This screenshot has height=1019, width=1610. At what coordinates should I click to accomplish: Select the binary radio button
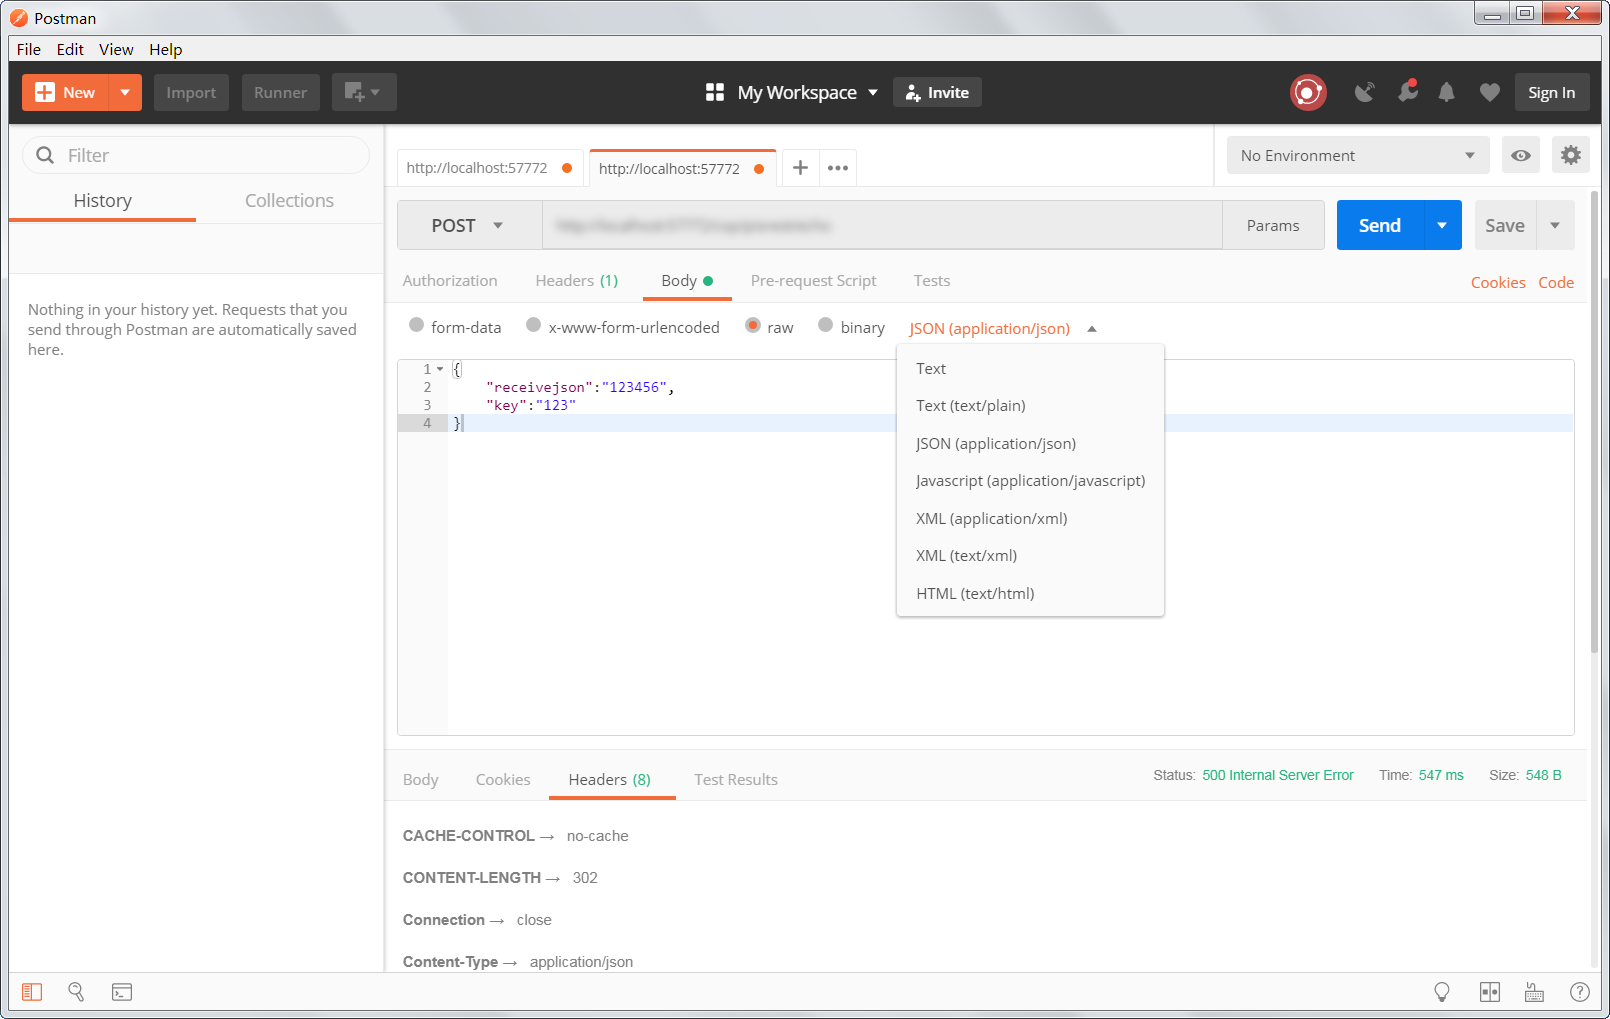click(x=826, y=325)
